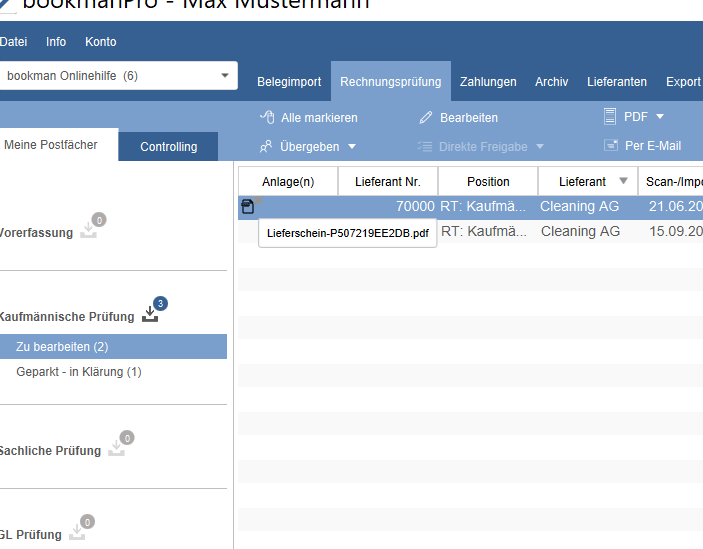The width and height of the screenshot is (703, 549).
Task: Expand the Übergeben dropdown arrow
Action: [x=352, y=147]
